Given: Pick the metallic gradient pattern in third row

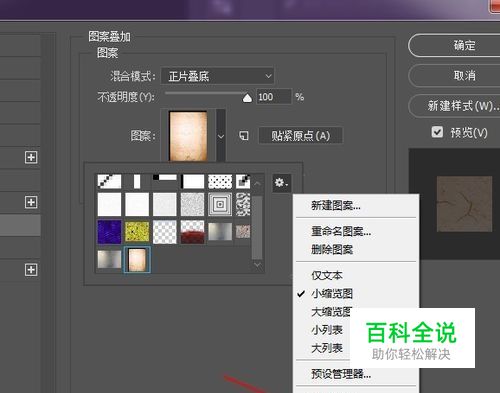Looking at the screenshot, I should (x=220, y=232).
